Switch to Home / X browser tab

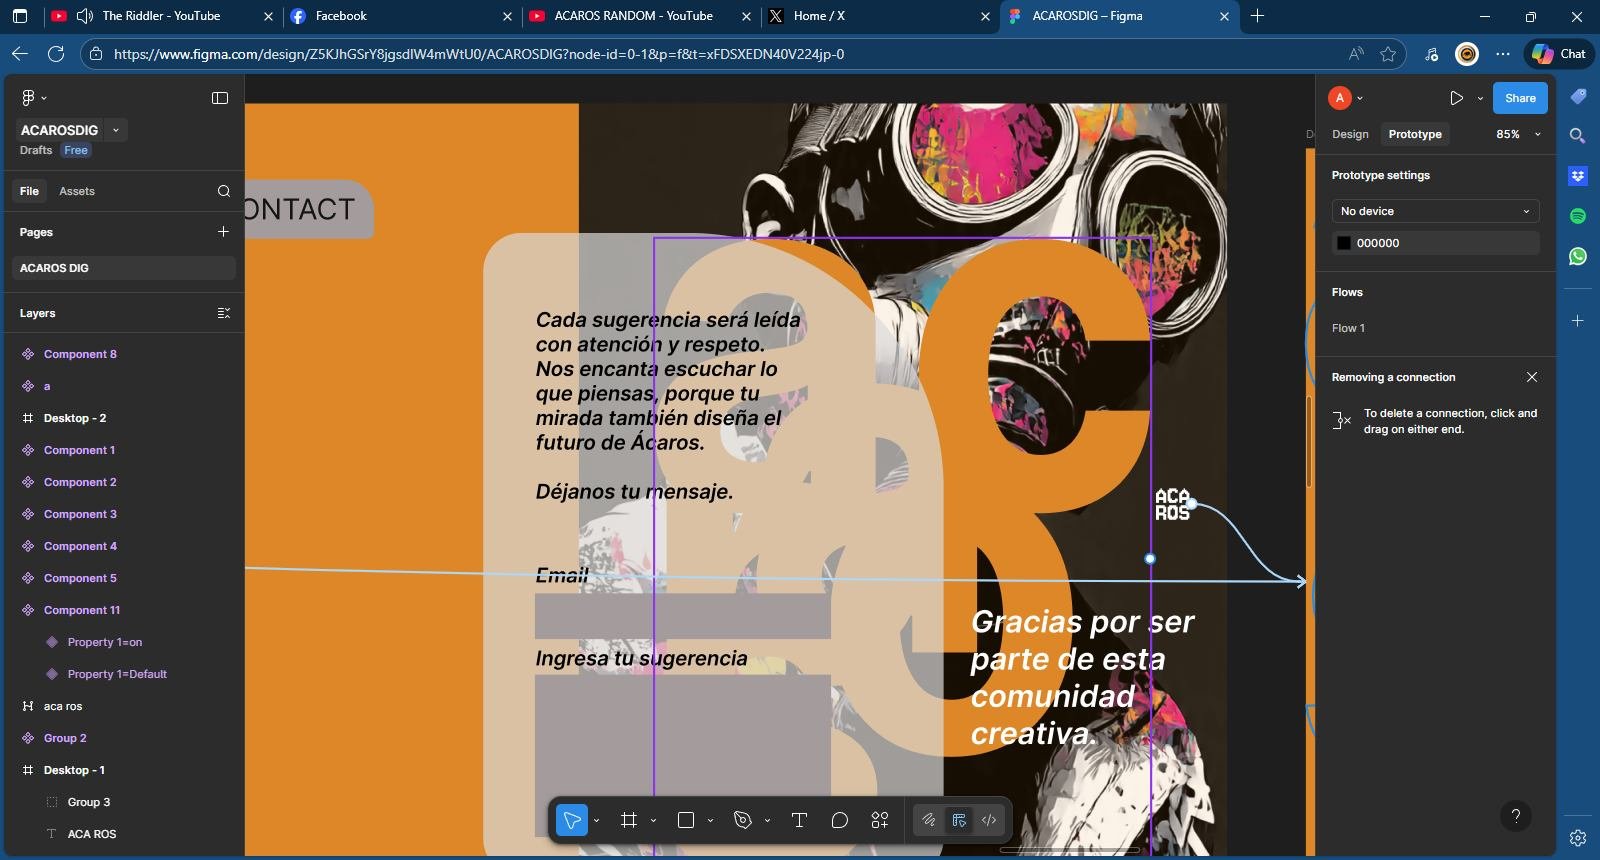[879, 16]
